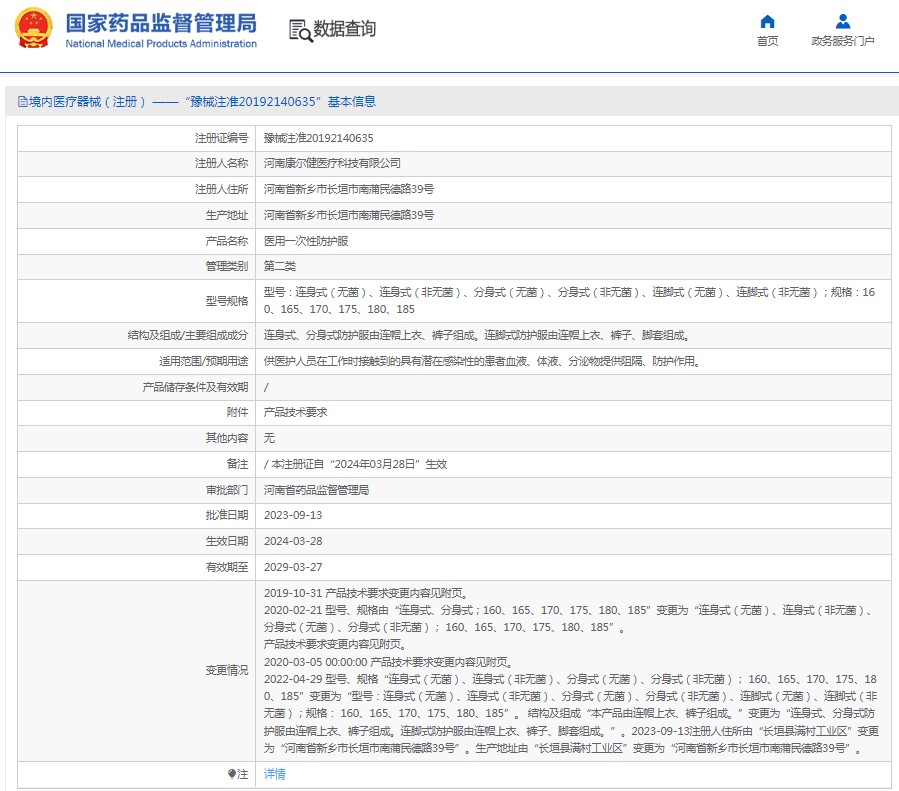This screenshot has height=791, width=899.
Task: Click the 备注 label
Action: tap(237, 464)
